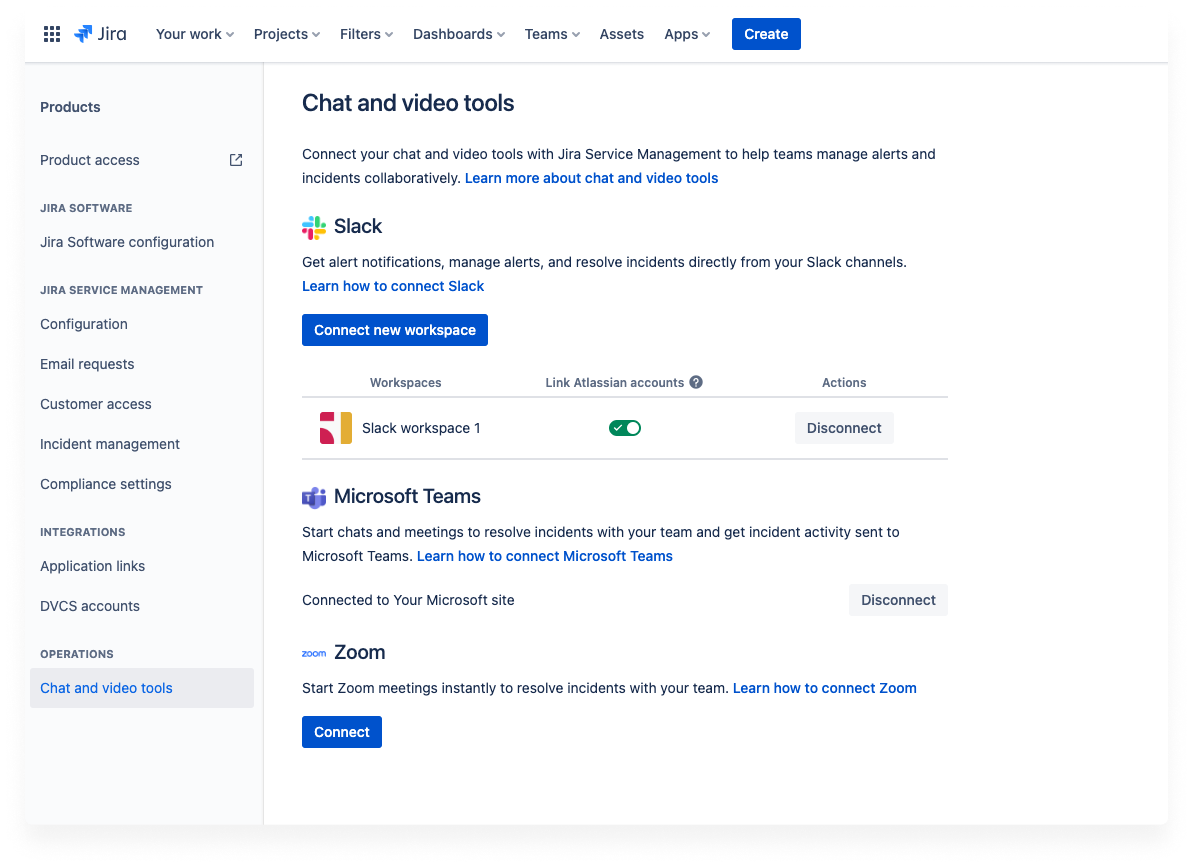
Task: Click the Create button
Action: click(x=766, y=33)
